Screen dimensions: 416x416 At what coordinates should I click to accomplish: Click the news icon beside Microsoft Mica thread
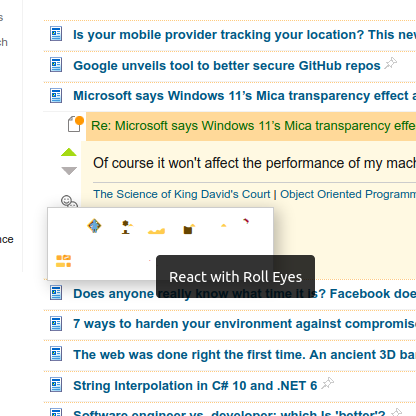click(x=56, y=96)
